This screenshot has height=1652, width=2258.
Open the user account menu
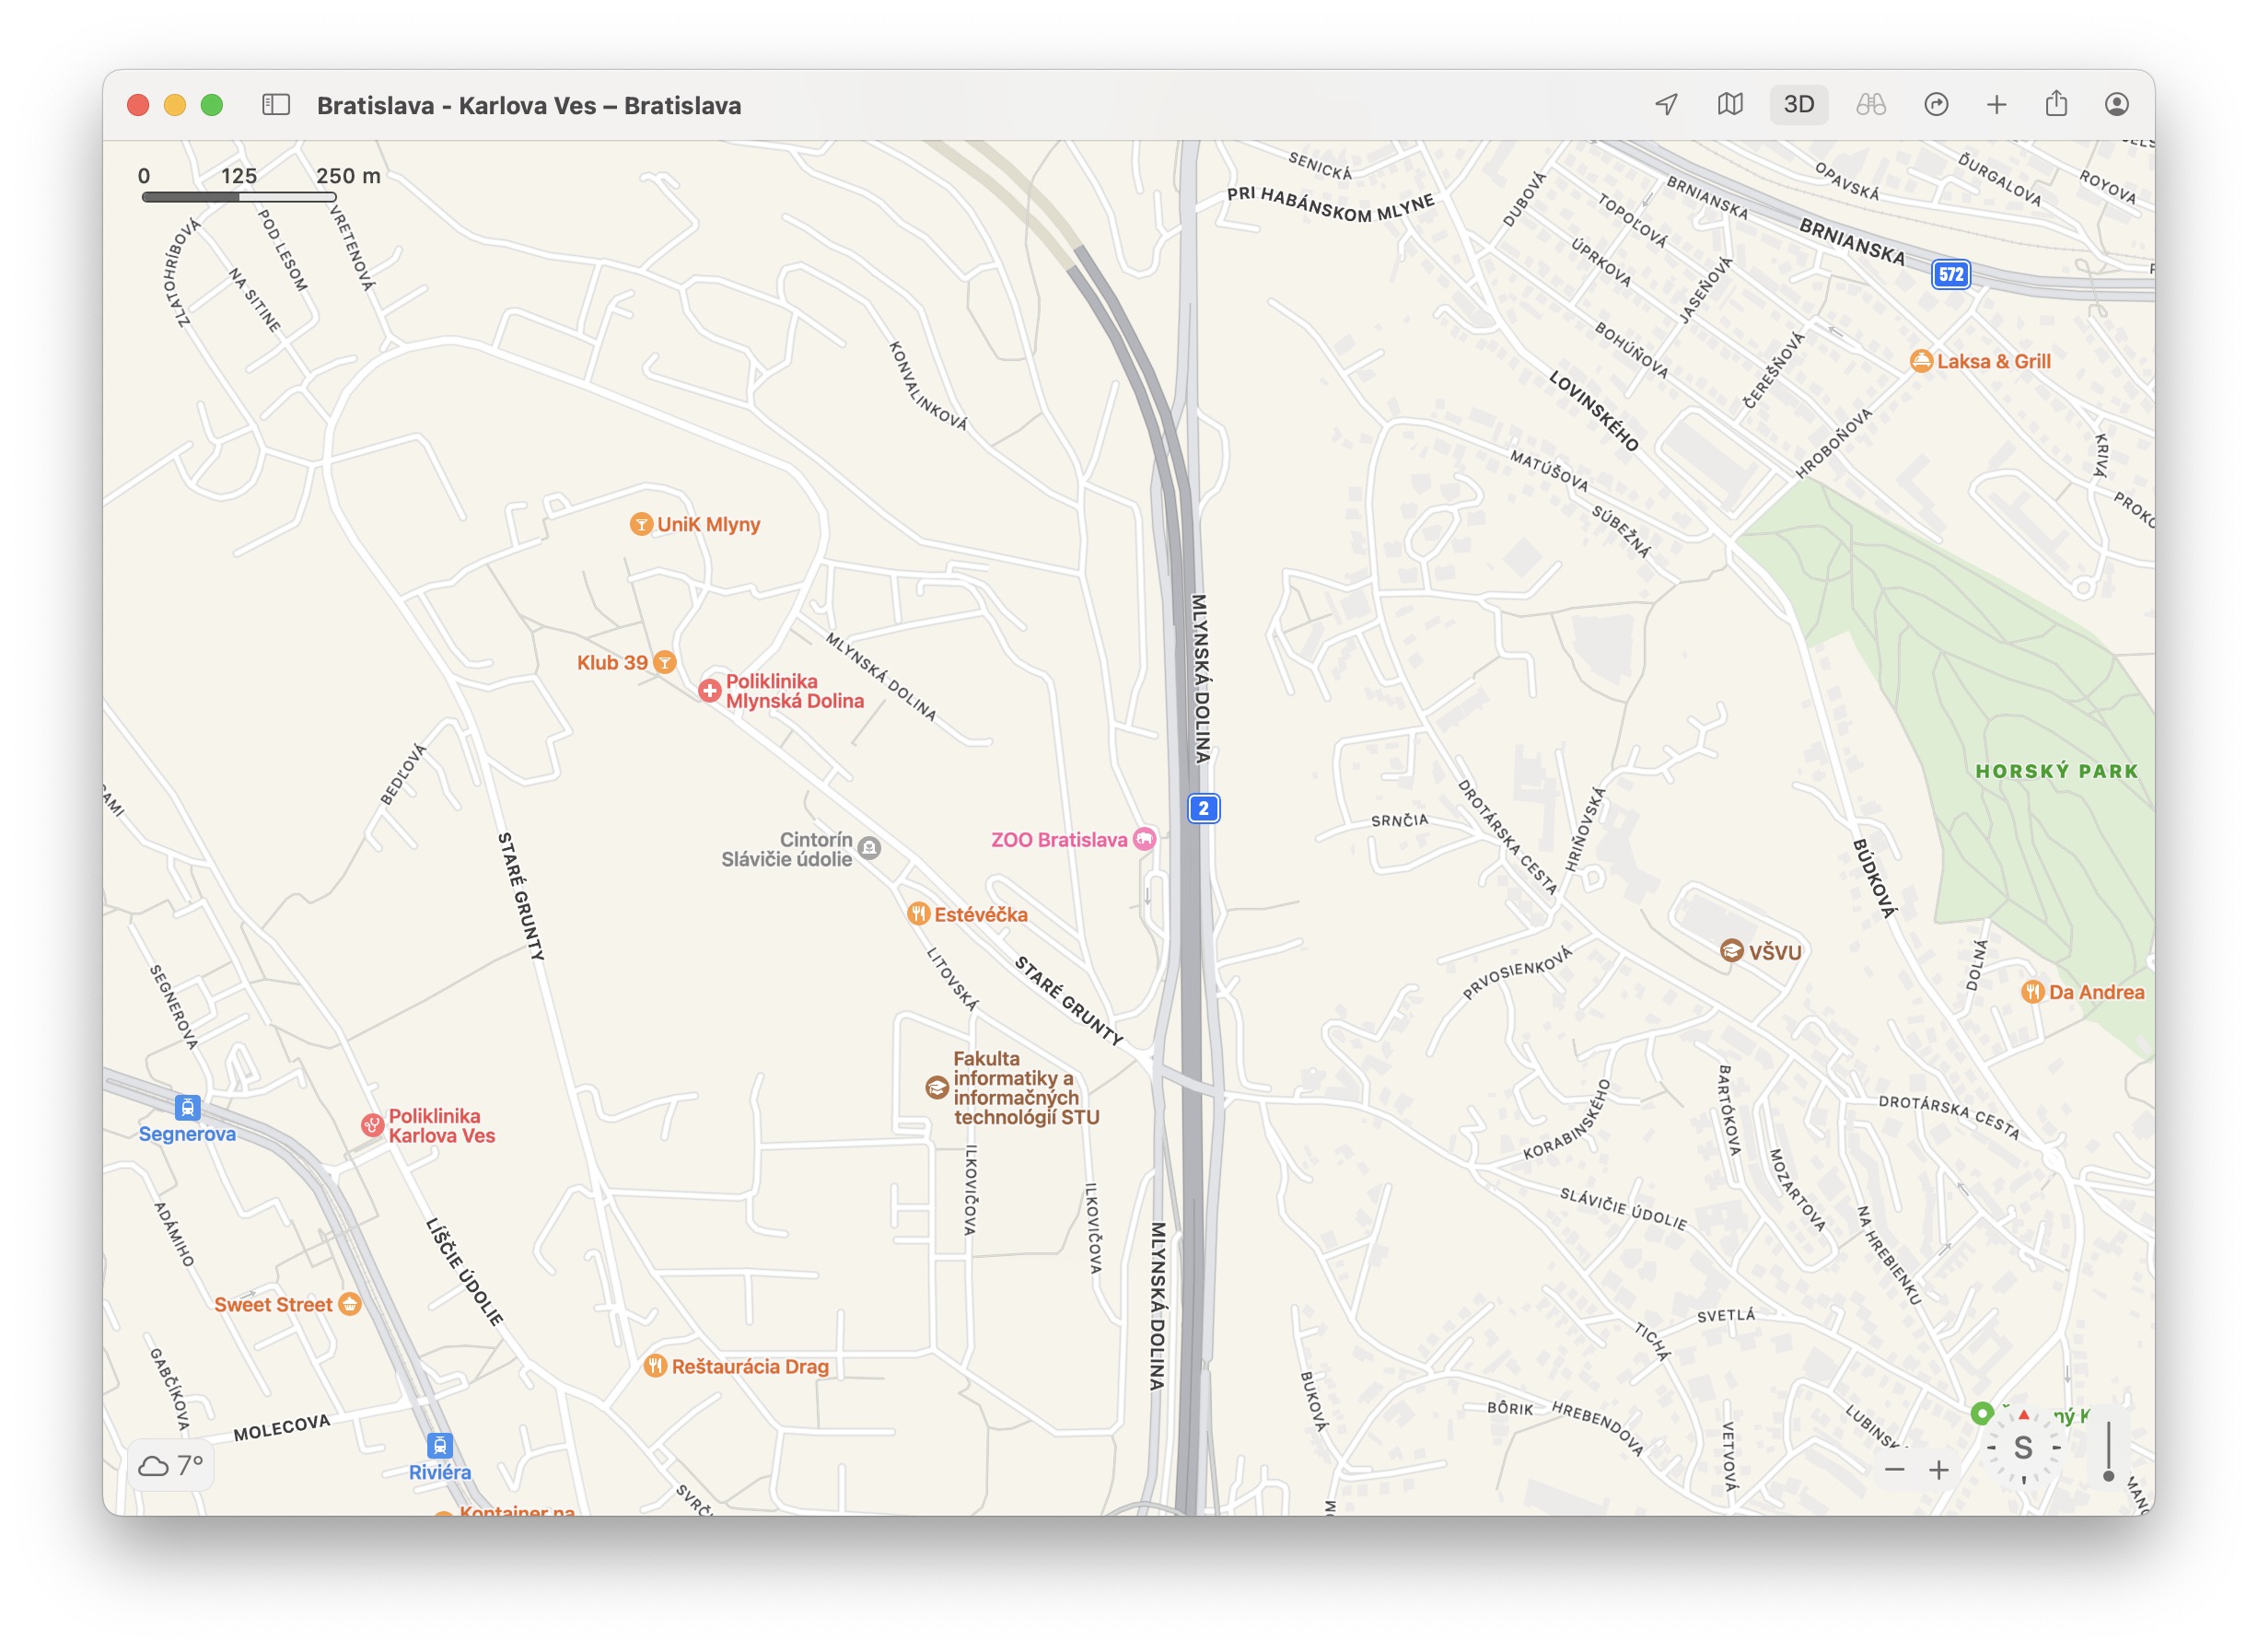tap(2116, 105)
